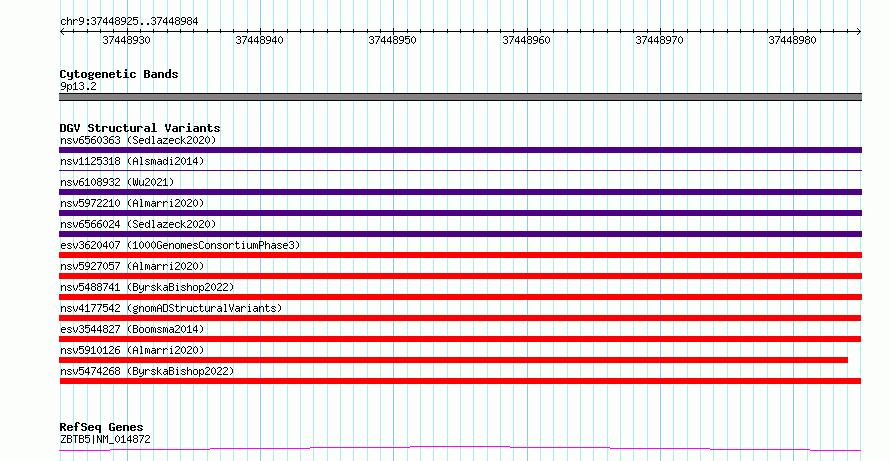890x461 pixels.
Task: Click the chr9:37448925..37448984 region label
Action: 129,22
